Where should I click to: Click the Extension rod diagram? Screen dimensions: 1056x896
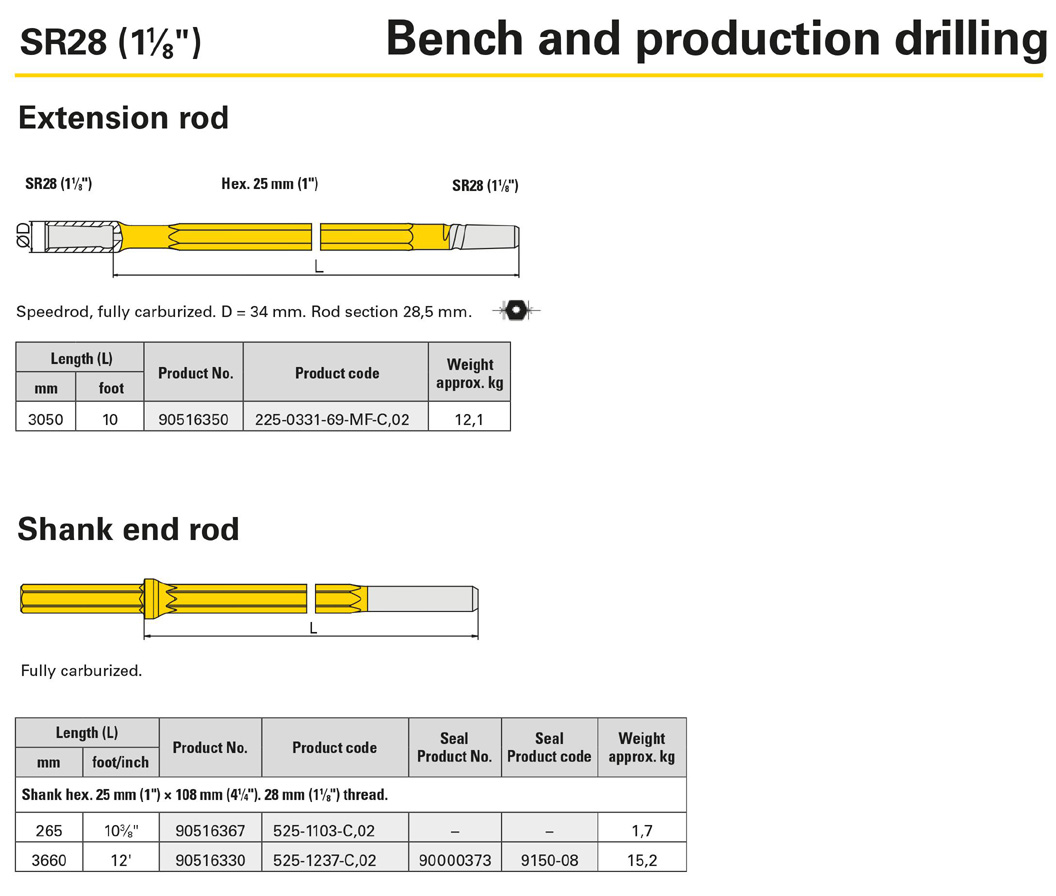point(267,249)
